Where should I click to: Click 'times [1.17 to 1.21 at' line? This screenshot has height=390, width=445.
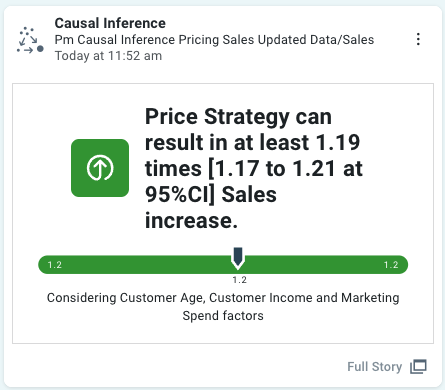(254, 168)
